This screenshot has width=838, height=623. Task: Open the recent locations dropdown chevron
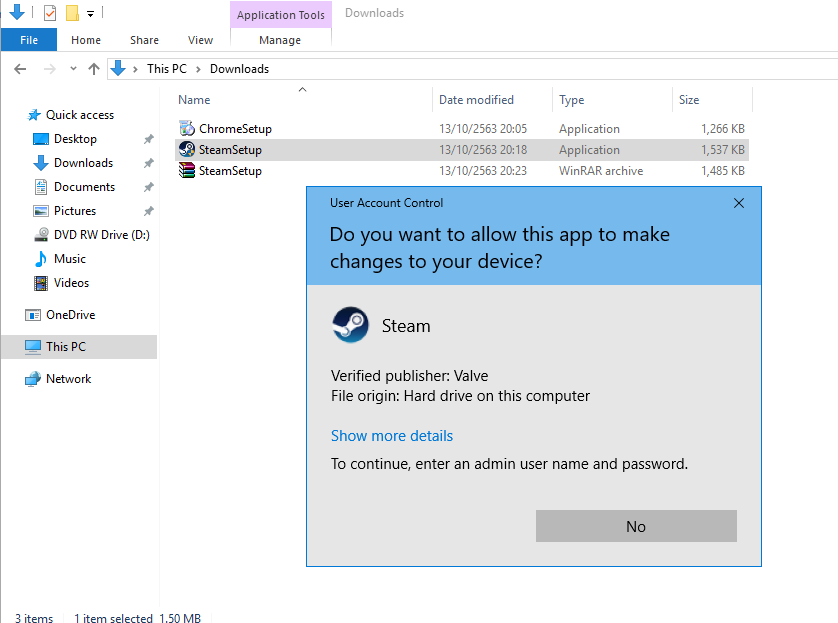73,69
